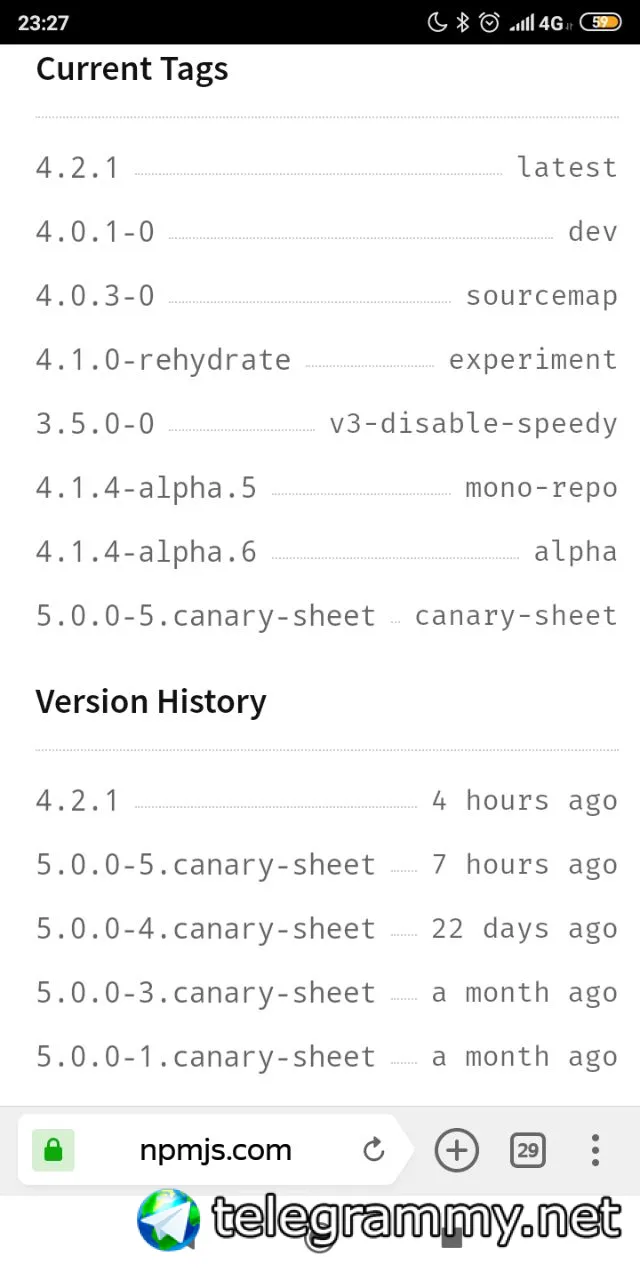Open the tab switcher showing 29
640x1280 pixels.
(527, 1150)
